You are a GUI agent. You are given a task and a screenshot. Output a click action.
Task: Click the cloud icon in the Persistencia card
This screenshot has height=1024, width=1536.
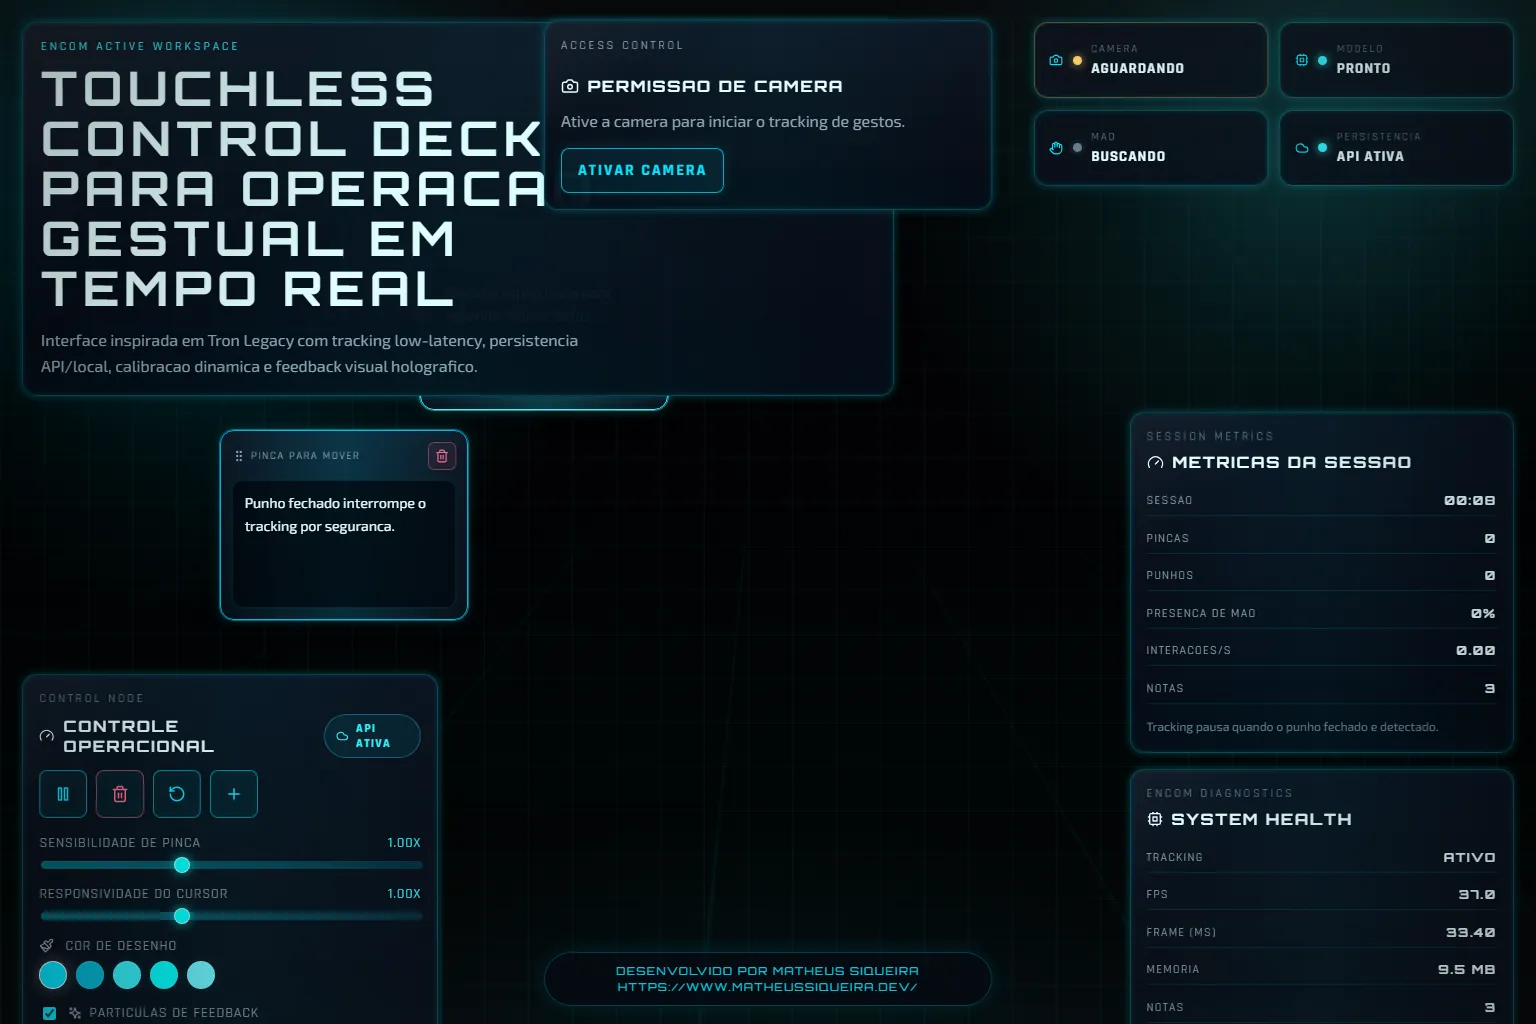(x=1302, y=148)
